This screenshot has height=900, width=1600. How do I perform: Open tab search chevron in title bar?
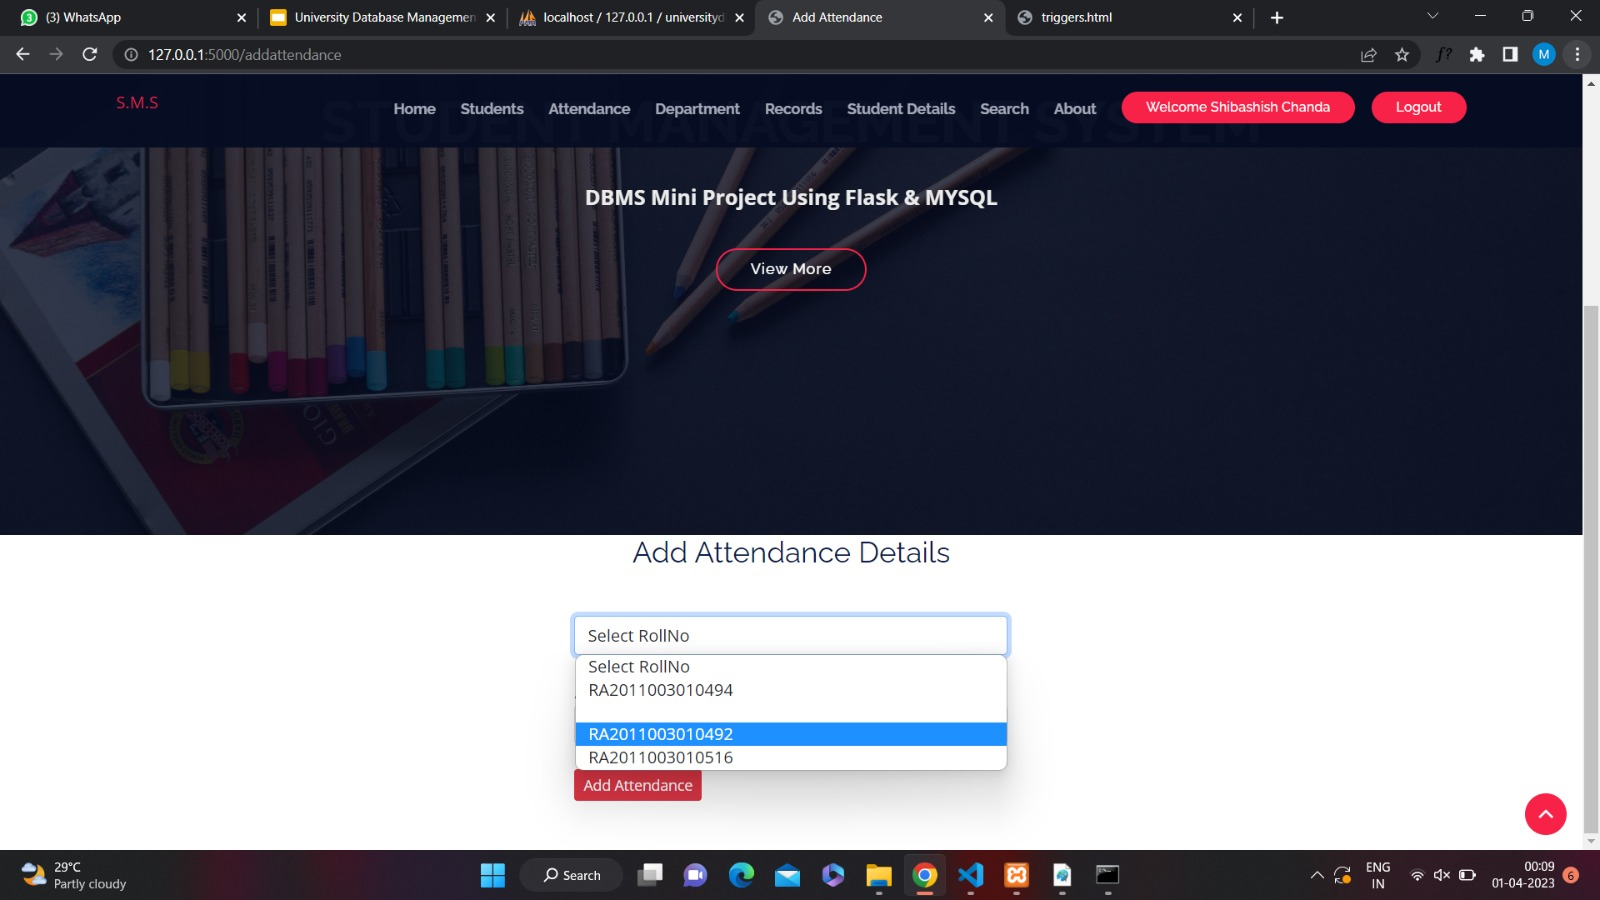tap(1432, 16)
